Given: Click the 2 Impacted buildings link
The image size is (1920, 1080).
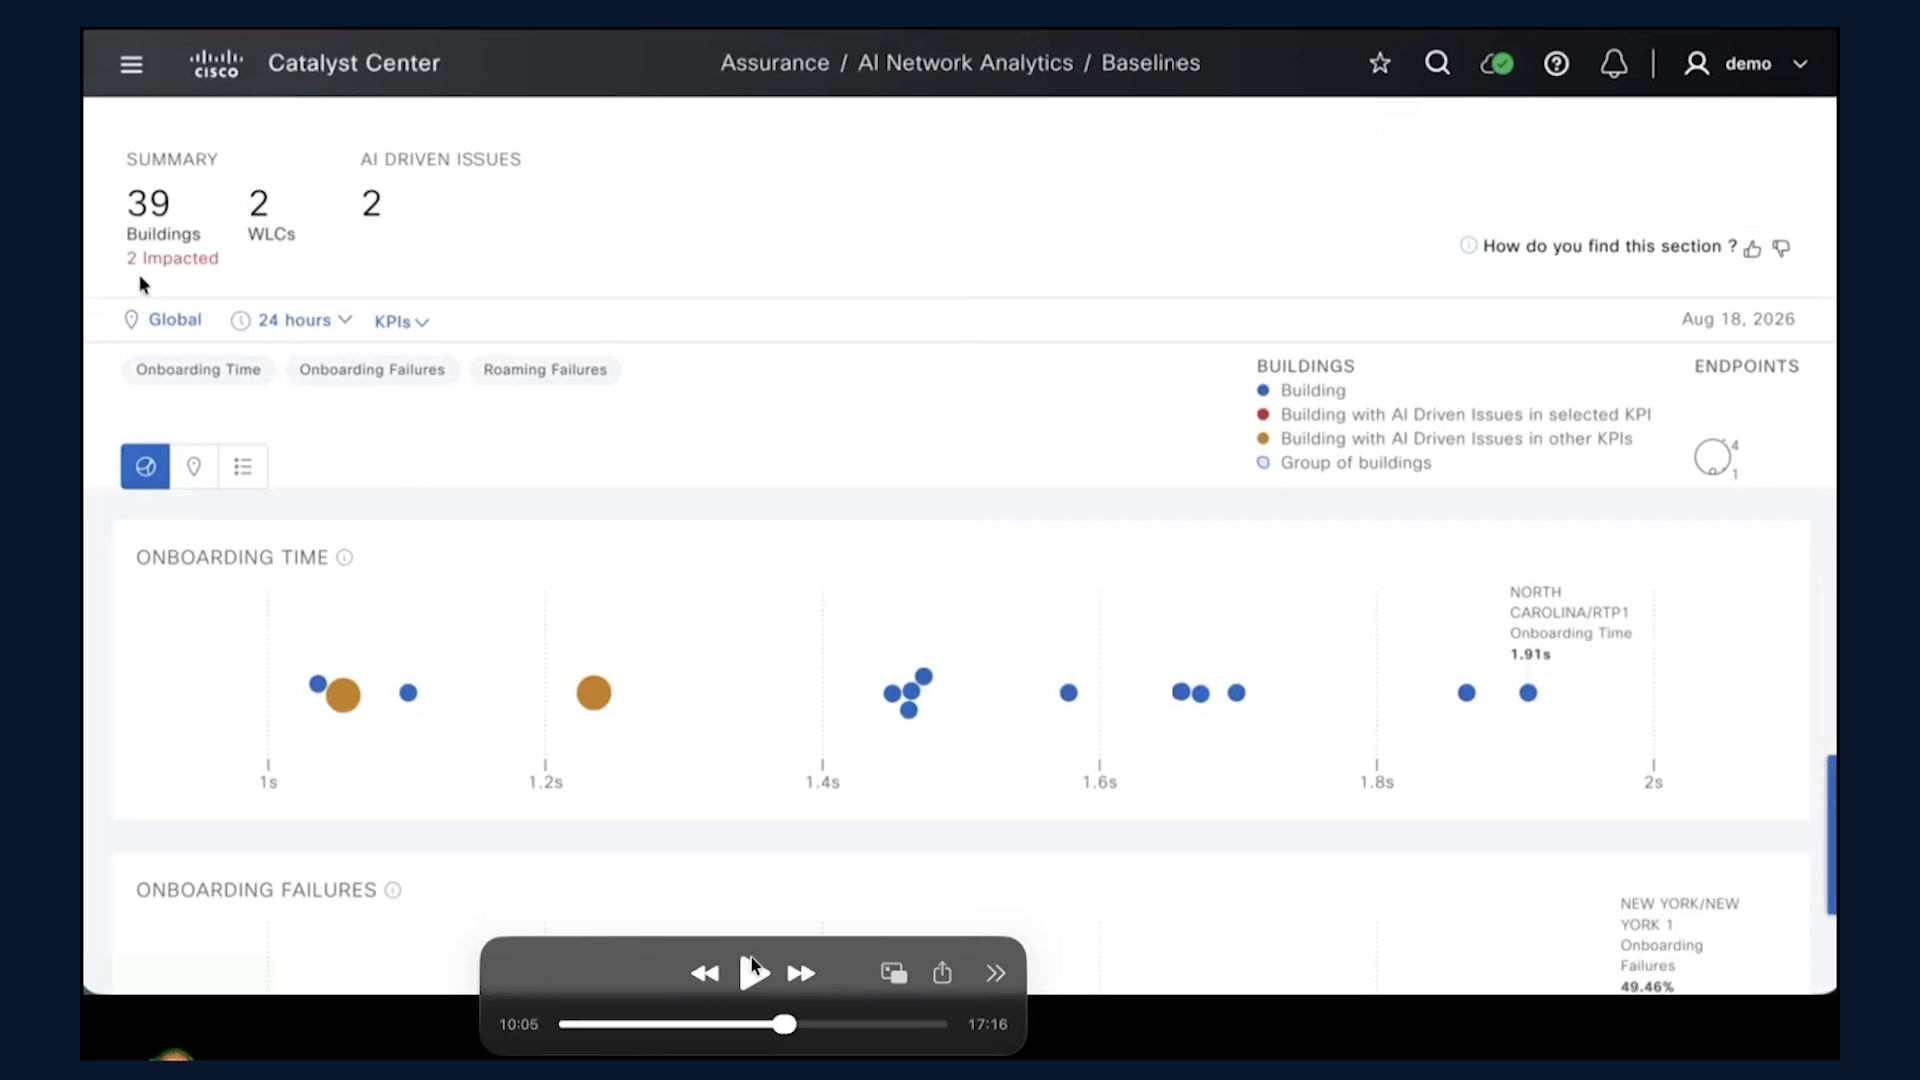Looking at the screenshot, I should (172, 258).
